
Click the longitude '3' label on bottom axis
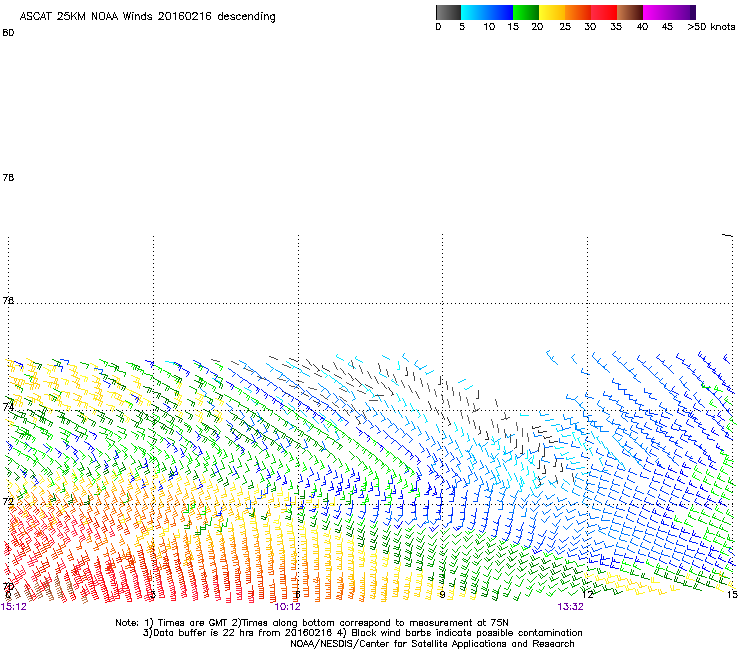[x=153, y=595]
